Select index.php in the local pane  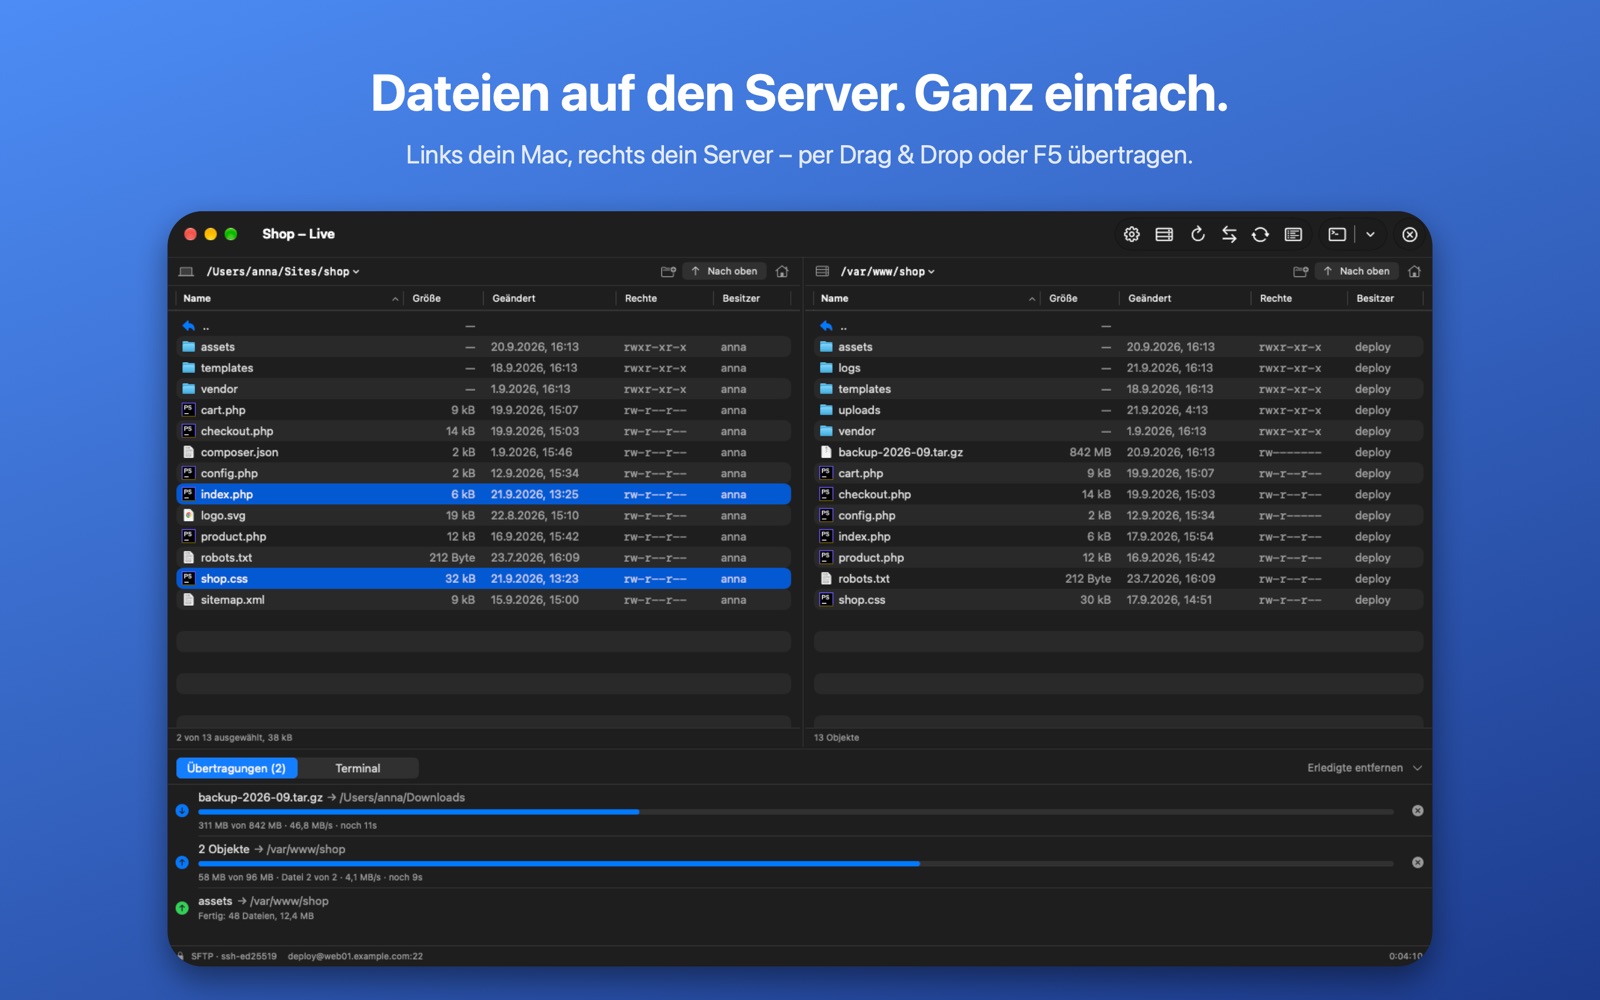click(484, 494)
